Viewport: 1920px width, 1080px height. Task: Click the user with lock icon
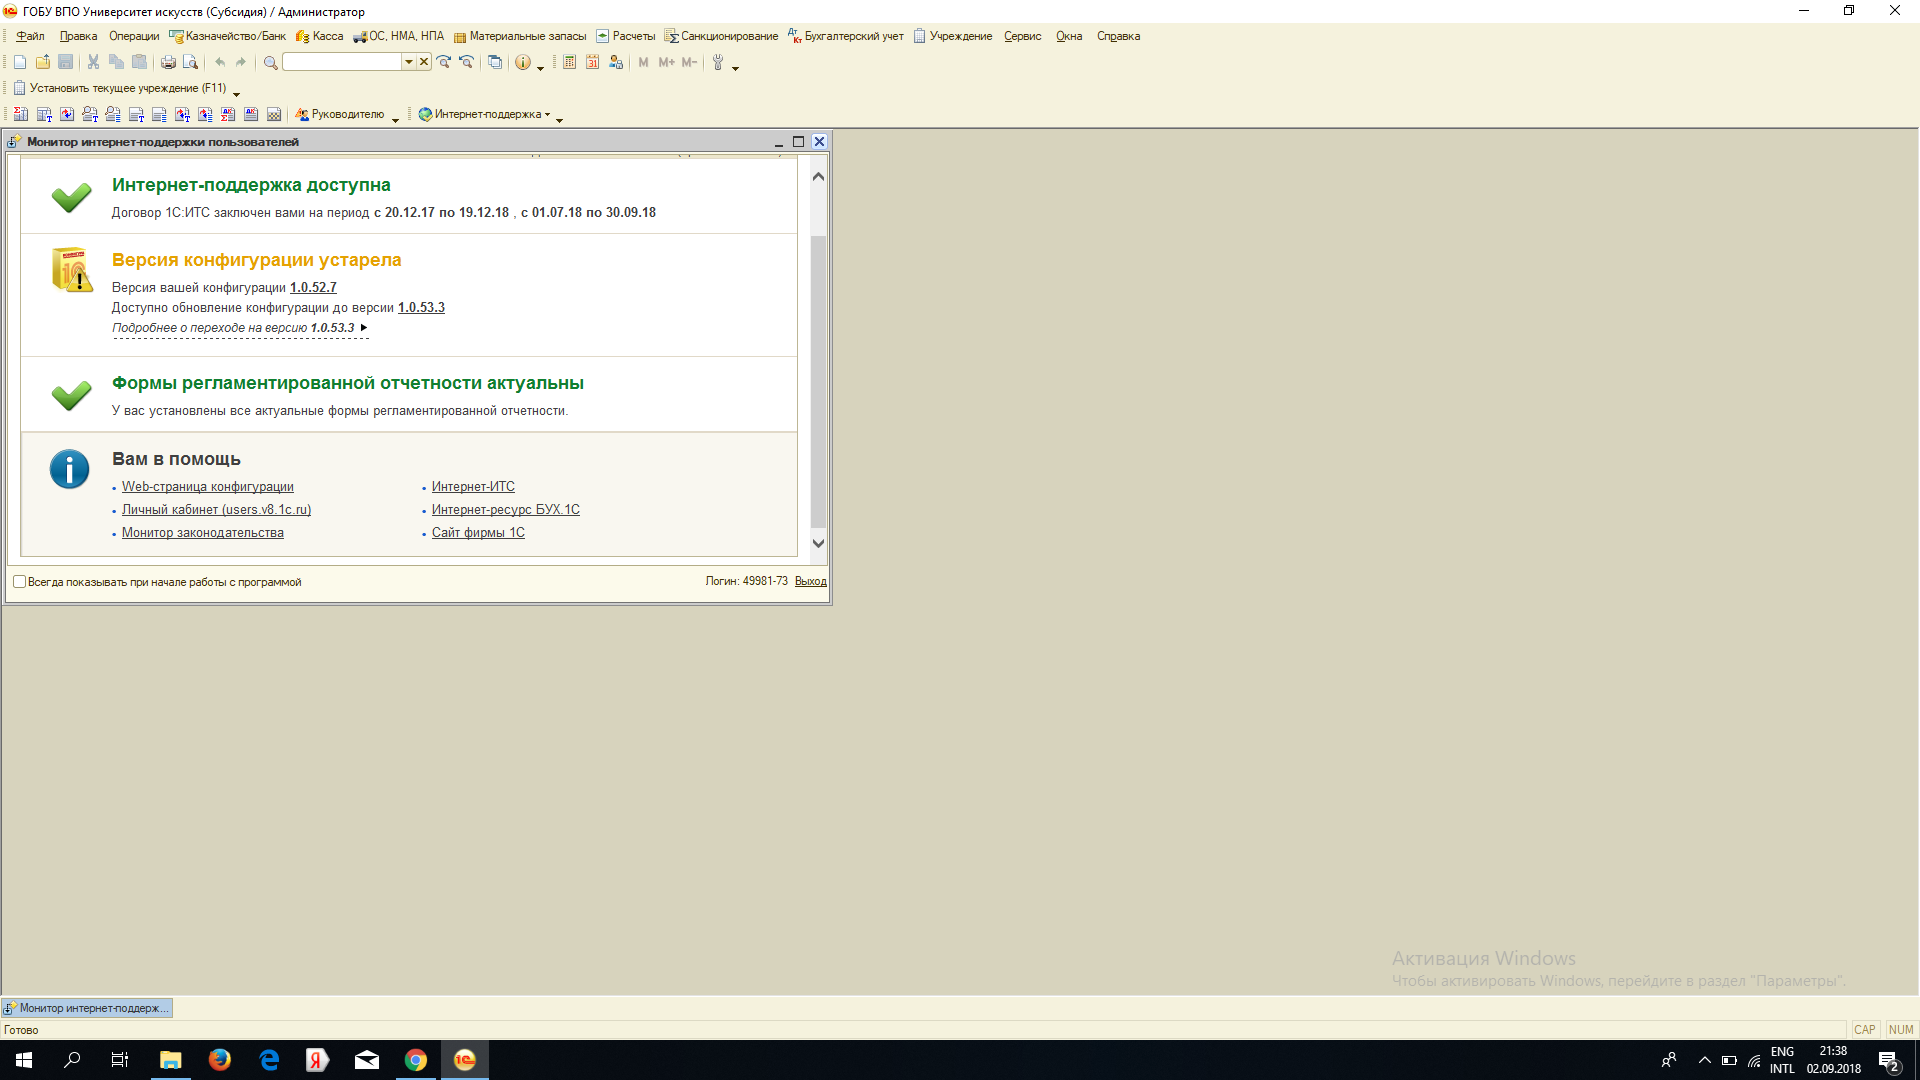(615, 62)
